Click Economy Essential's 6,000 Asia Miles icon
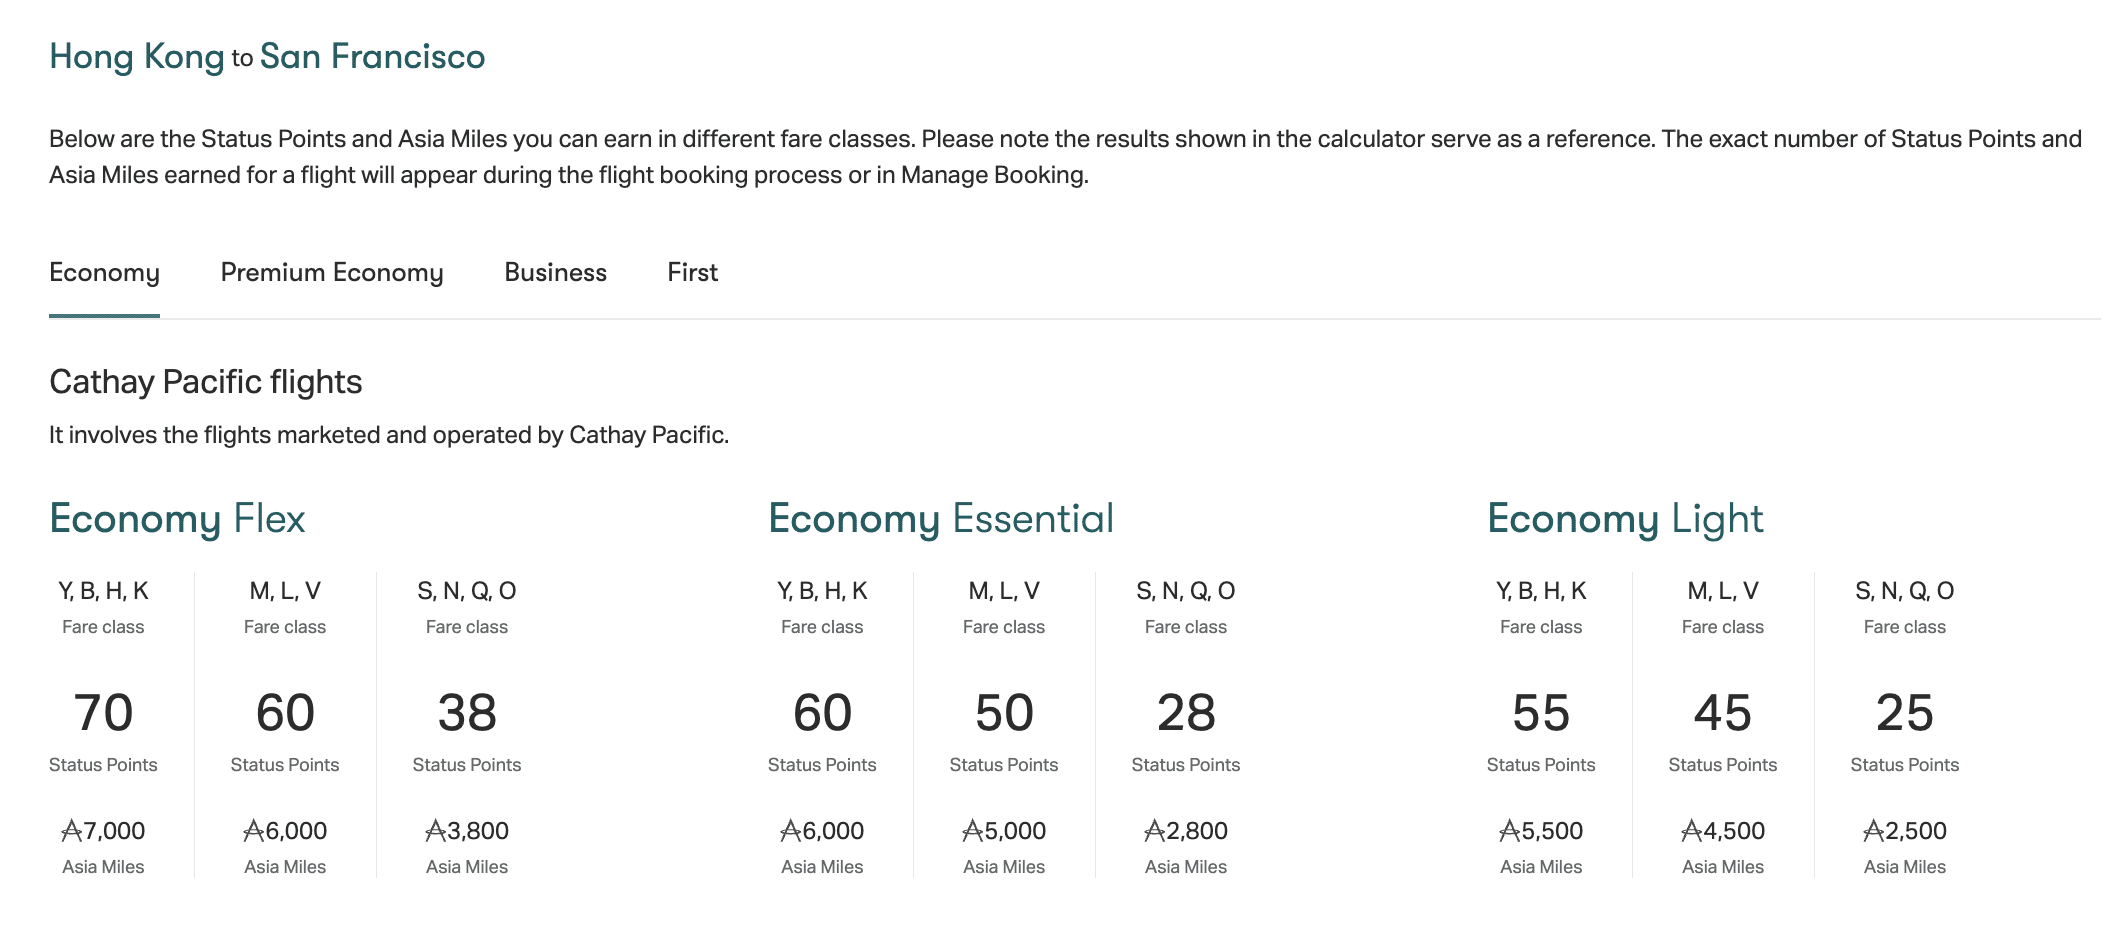This screenshot has height=933, width=2117. pos(790,831)
